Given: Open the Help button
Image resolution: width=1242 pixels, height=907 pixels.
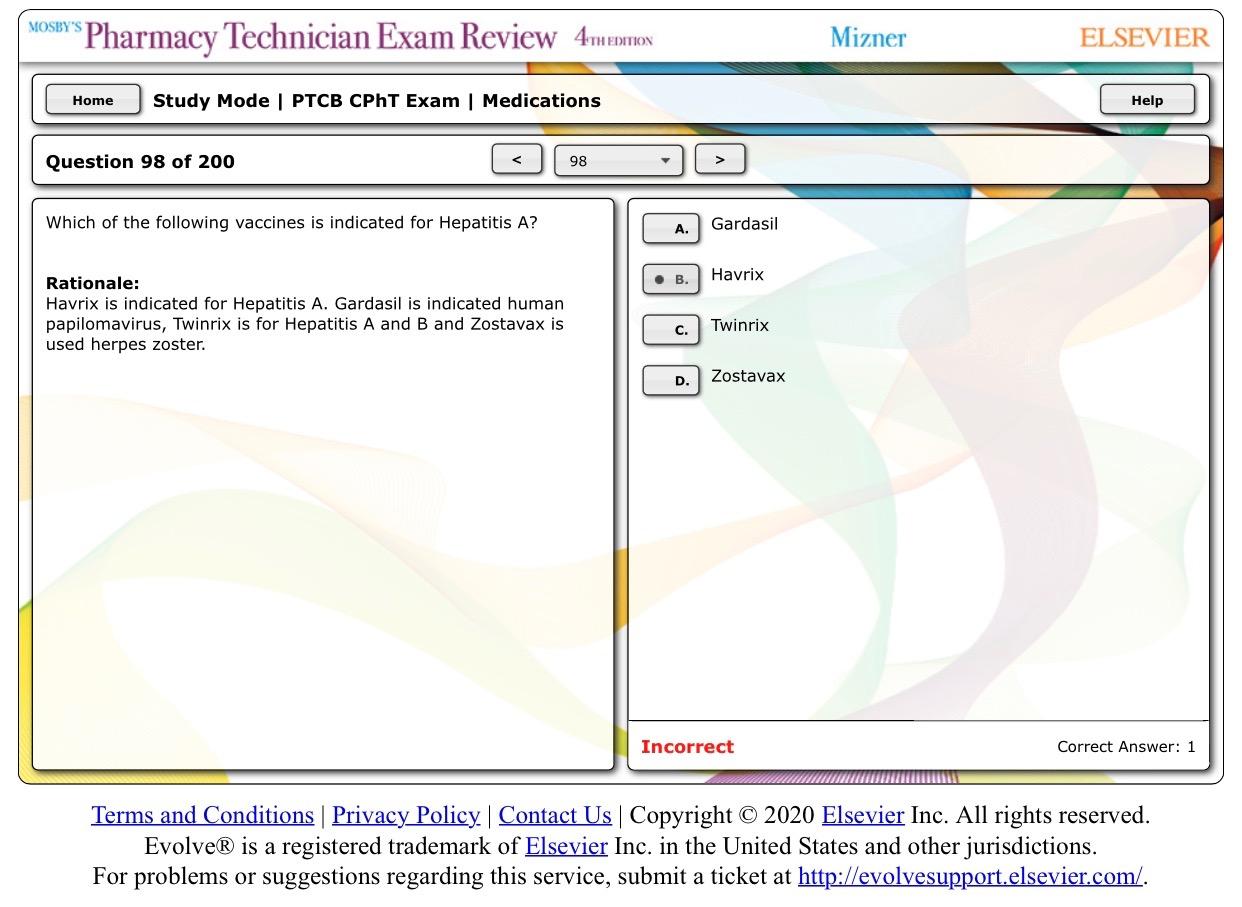Looking at the screenshot, I should (1147, 100).
